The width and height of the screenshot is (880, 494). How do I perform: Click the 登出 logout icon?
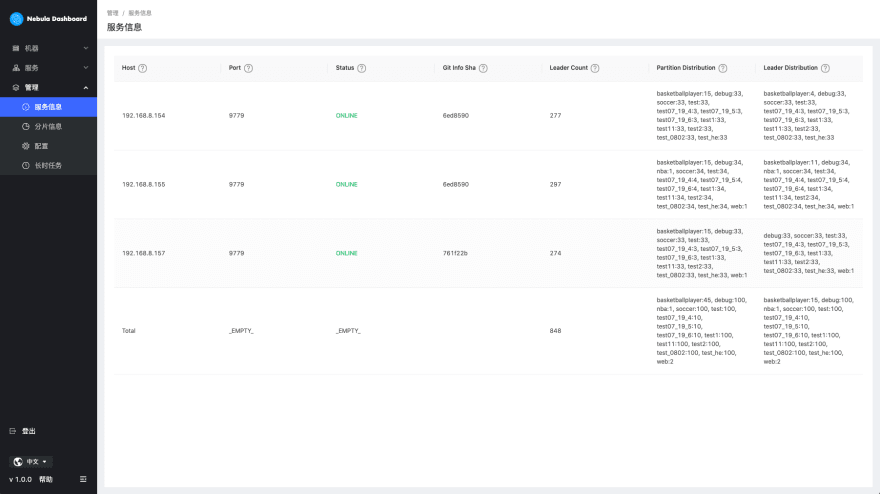coord(13,431)
